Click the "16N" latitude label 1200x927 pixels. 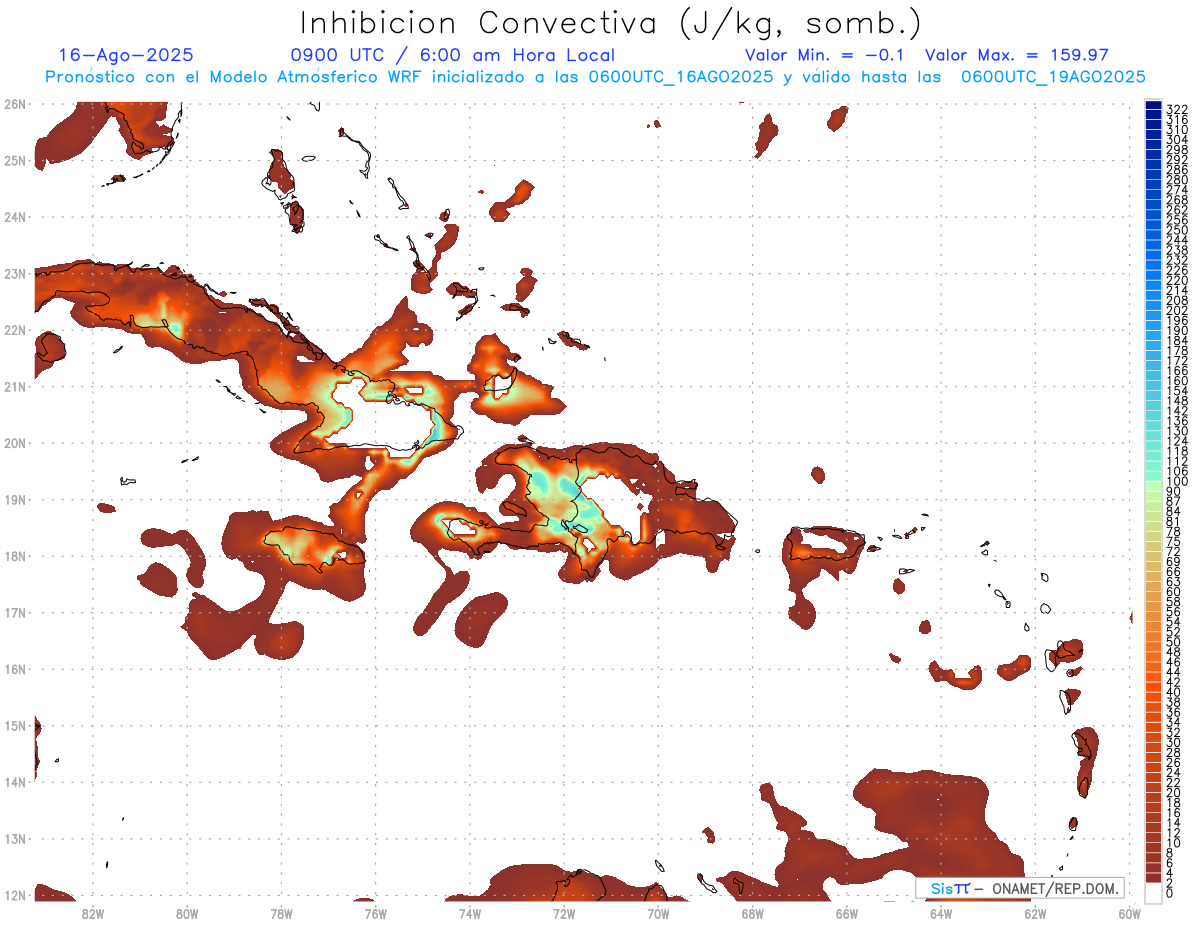(x=15, y=669)
